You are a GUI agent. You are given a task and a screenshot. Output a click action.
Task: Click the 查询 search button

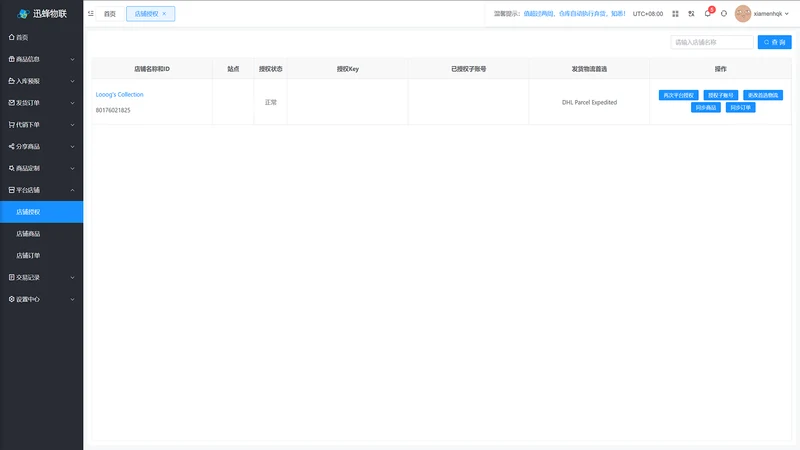pyautogui.click(x=774, y=42)
